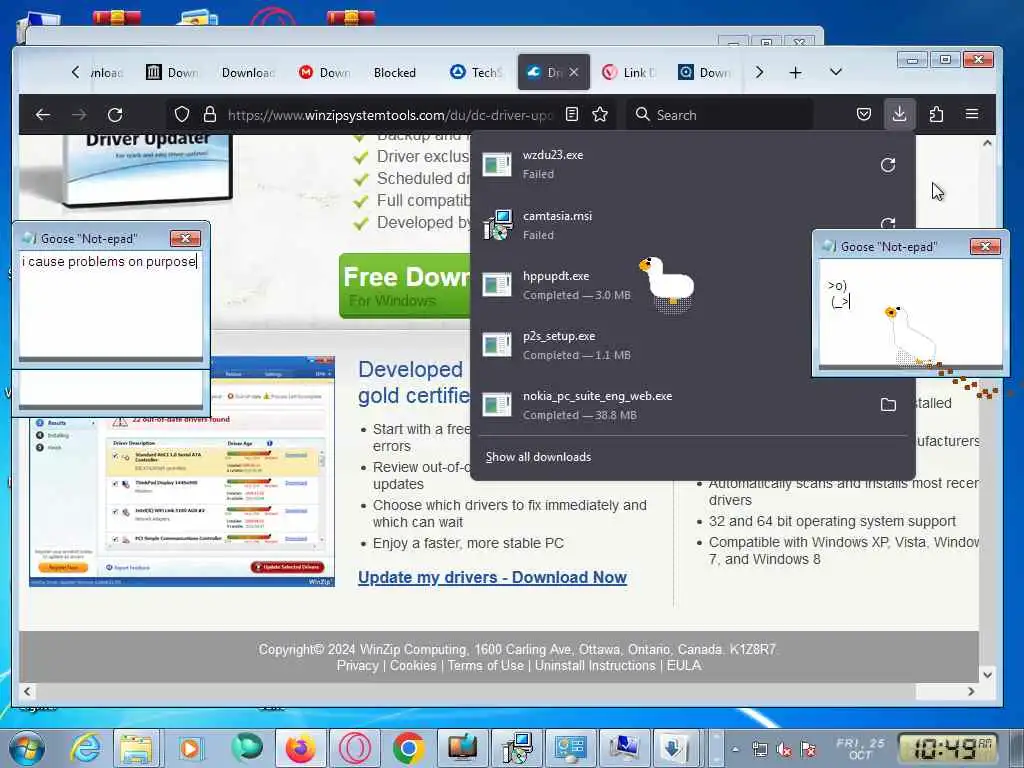Launch Internet Explorer from the taskbar
The image size is (1024, 768).
(x=85, y=748)
